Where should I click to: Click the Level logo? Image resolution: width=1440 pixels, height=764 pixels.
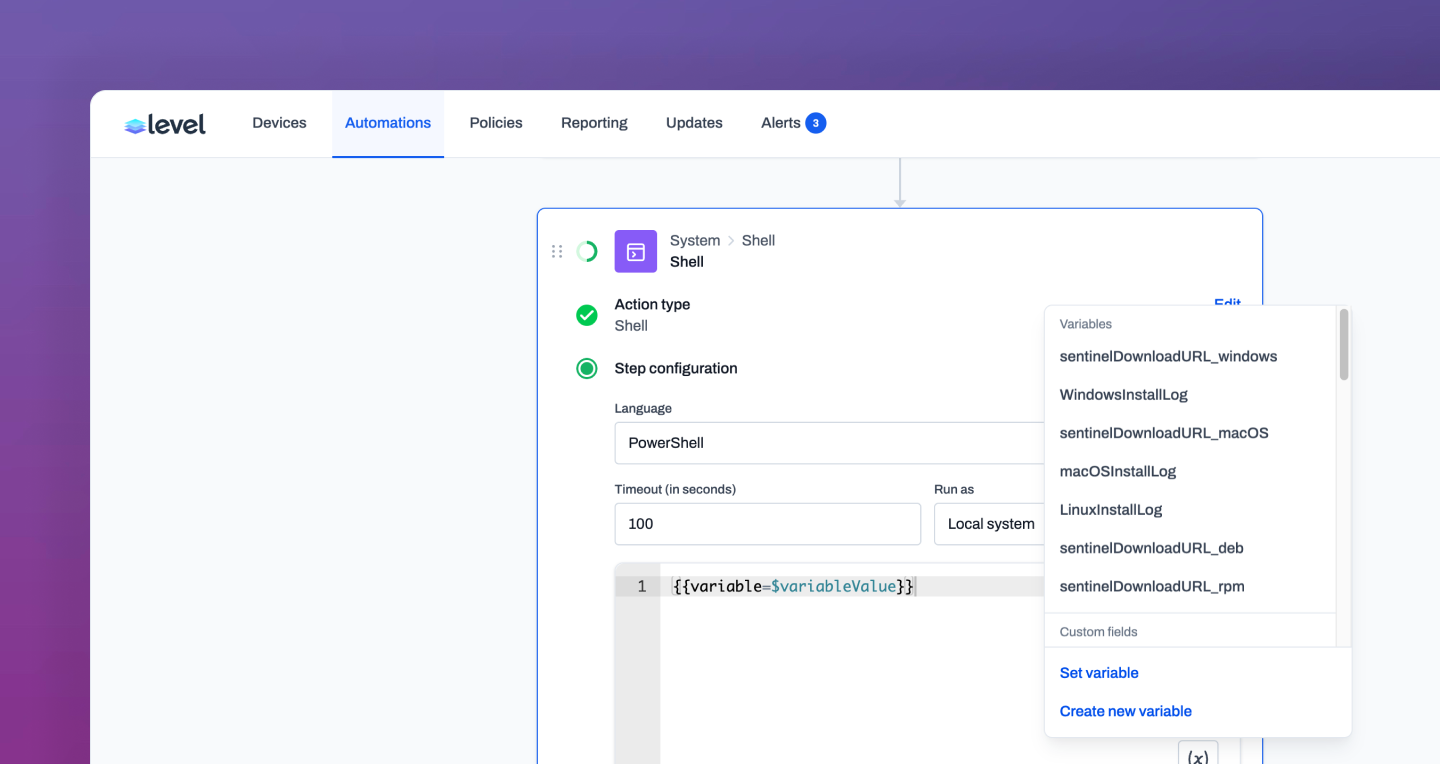(165, 124)
